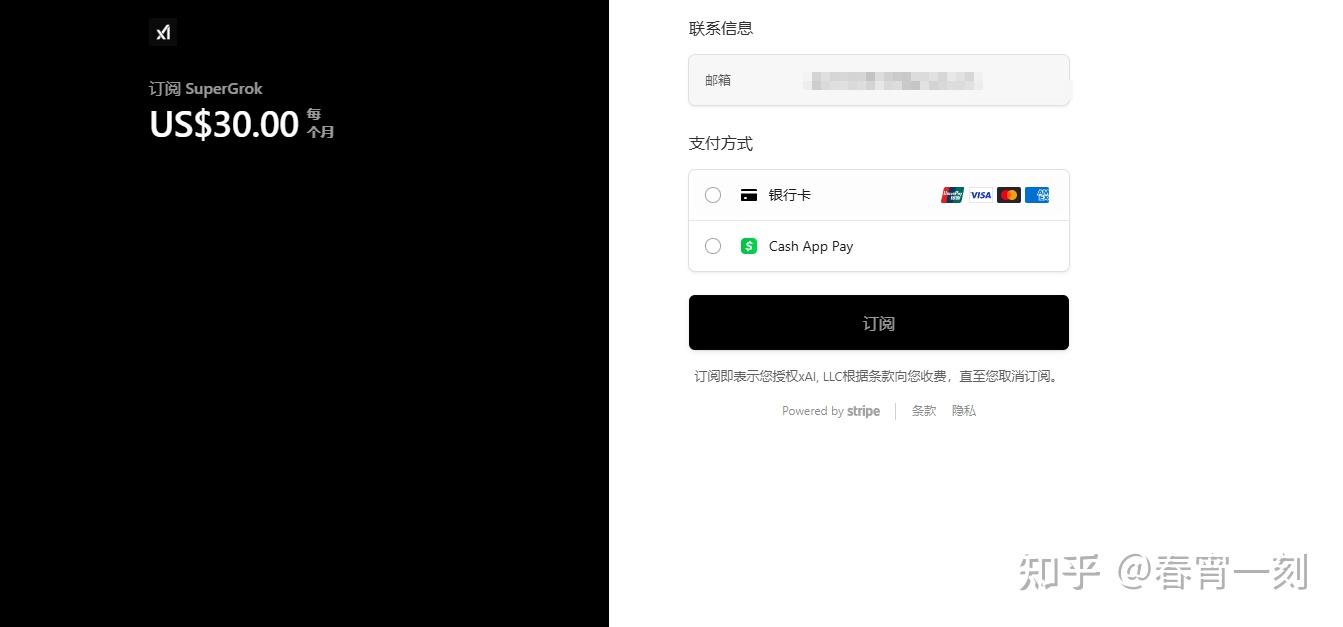Click the Mastercard logo
The height and width of the screenshot is (627, 1343).
[x=1009, y=195]
